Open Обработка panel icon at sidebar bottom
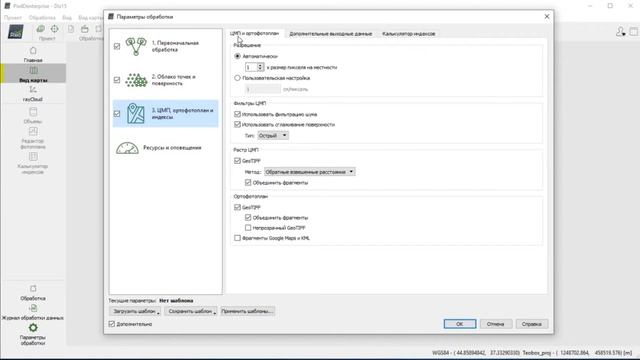This screenshot has height=360, width=640. 33,289
